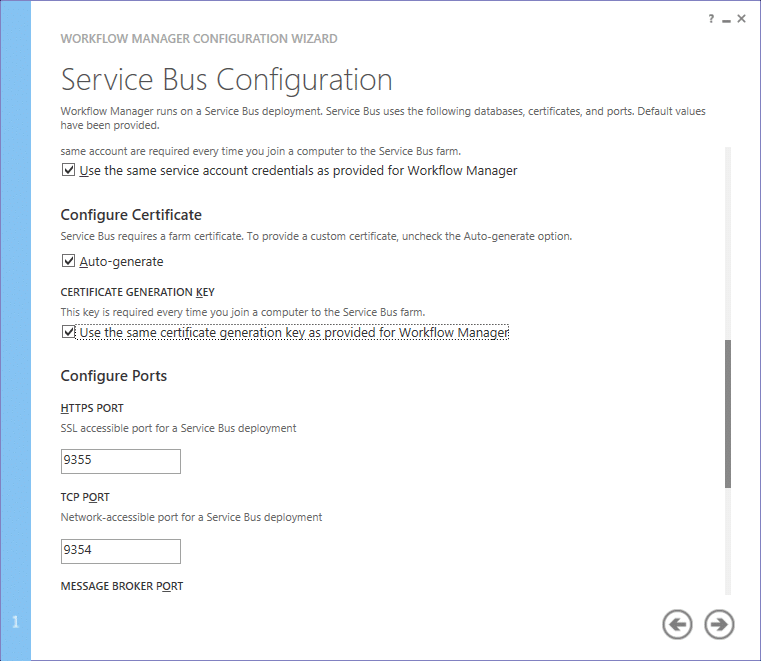Click the Service Bus Configuration title
This screenshot has height=661, width=761.
coord(227,80)
